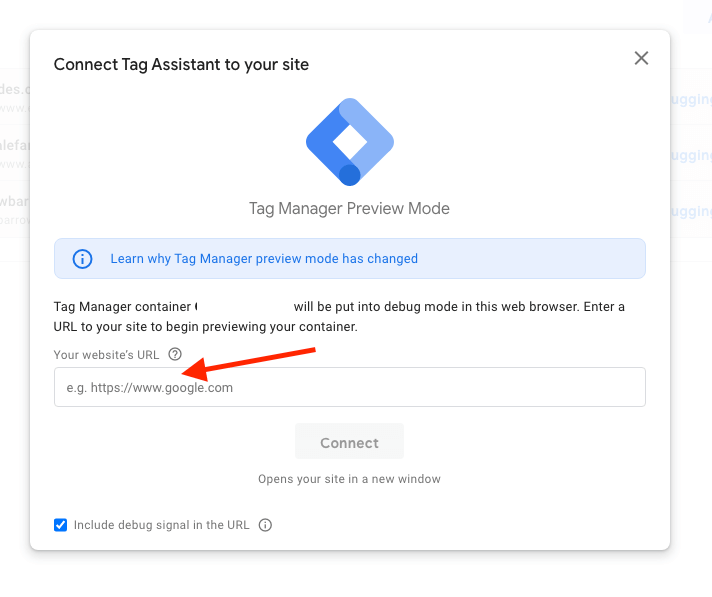
Task: Click the help icon beside Your website's URL
Action: (x=175, y=354)
